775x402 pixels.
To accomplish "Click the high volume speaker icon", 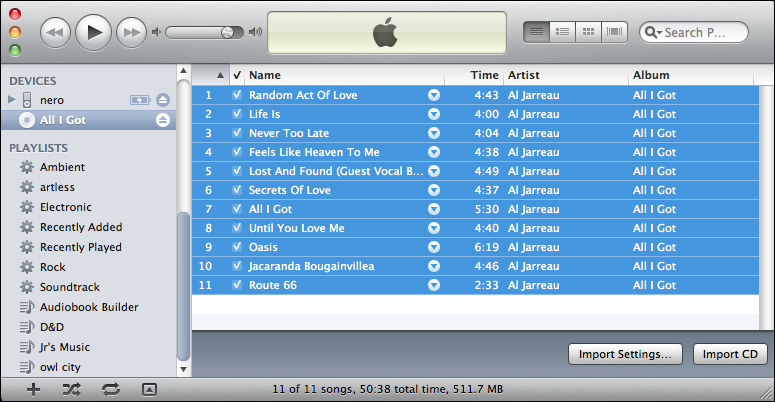I will [255, 32].
